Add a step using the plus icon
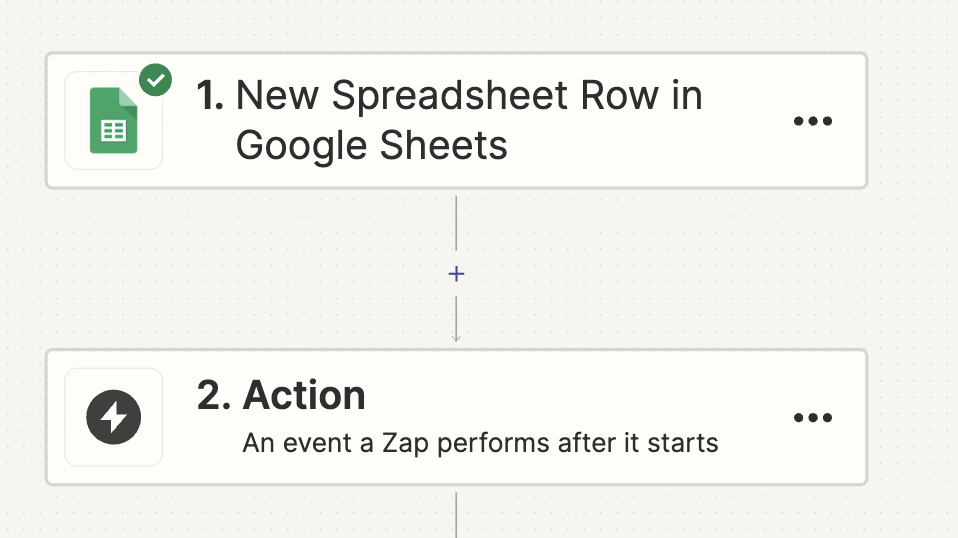 456,274
